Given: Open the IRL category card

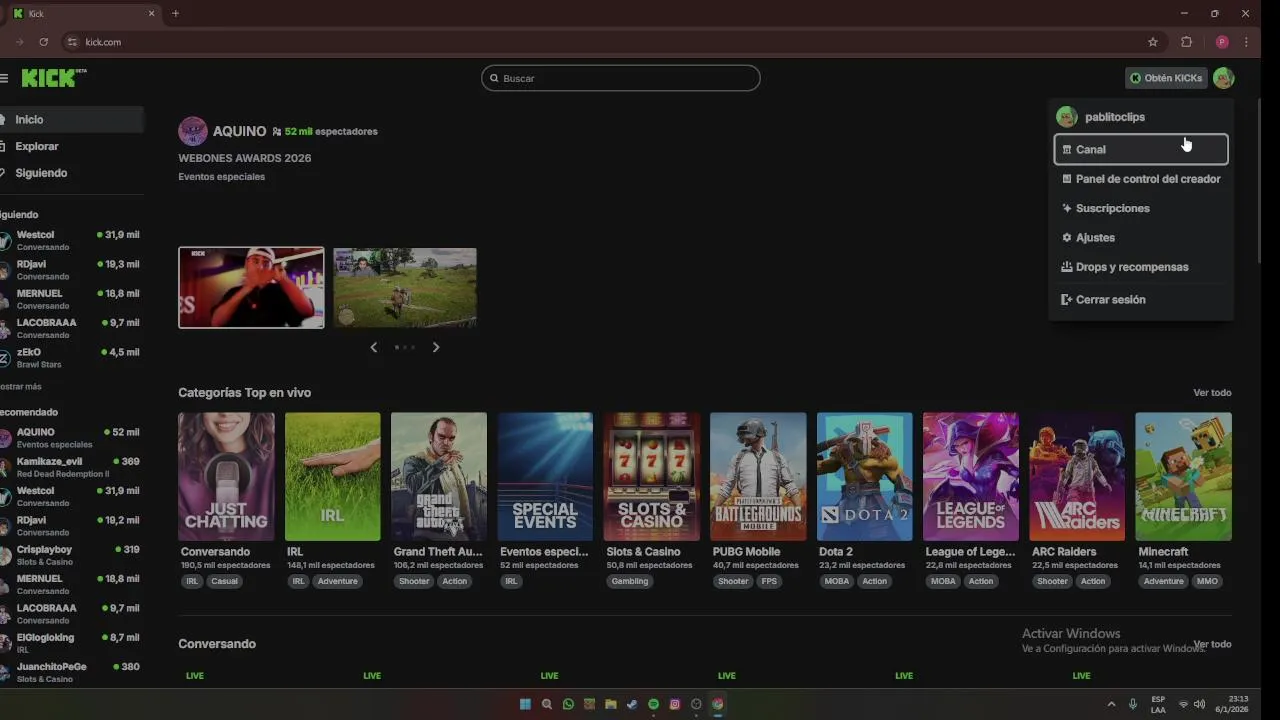Looking at the screenshot, I should pyautogui.click(x=332, y=477).
